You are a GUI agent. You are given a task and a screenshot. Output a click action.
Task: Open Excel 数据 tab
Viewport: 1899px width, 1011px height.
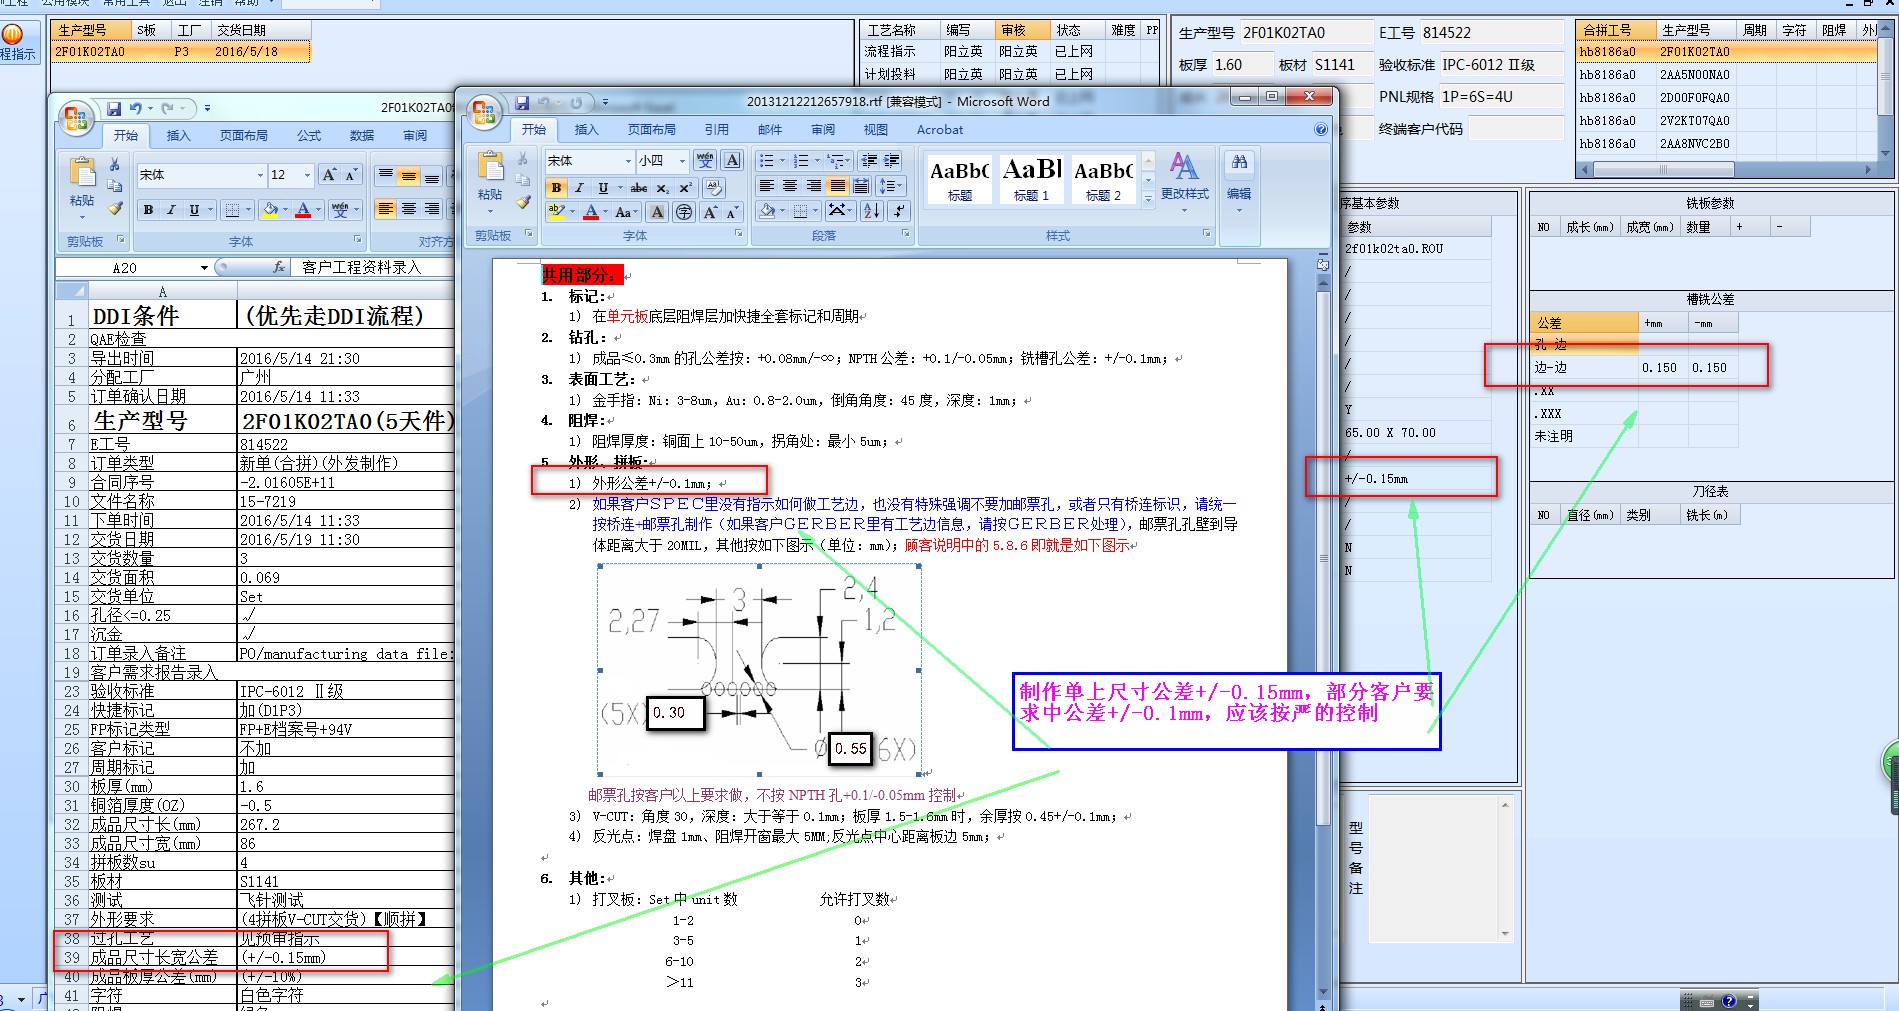pyautogui.click(x=362, y=136)
